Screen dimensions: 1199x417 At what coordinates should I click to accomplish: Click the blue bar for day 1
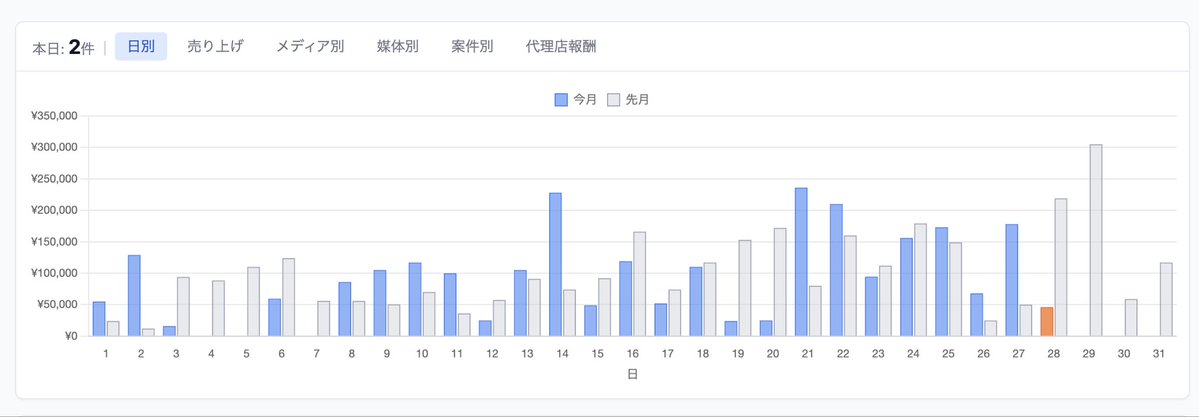[x=99, y=319]
